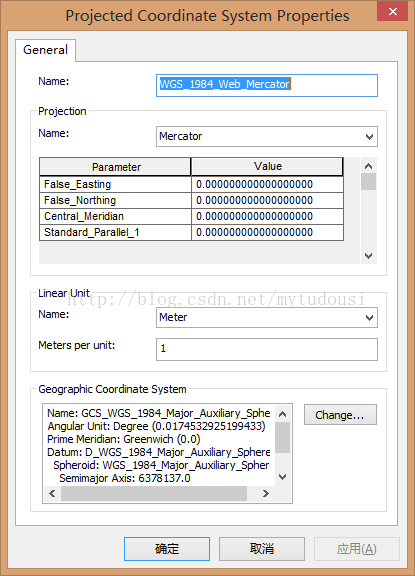Screen dimensions: 415x576
Task: Edit the Standard_Parallel_1 value cell
Action: [267, 233]
